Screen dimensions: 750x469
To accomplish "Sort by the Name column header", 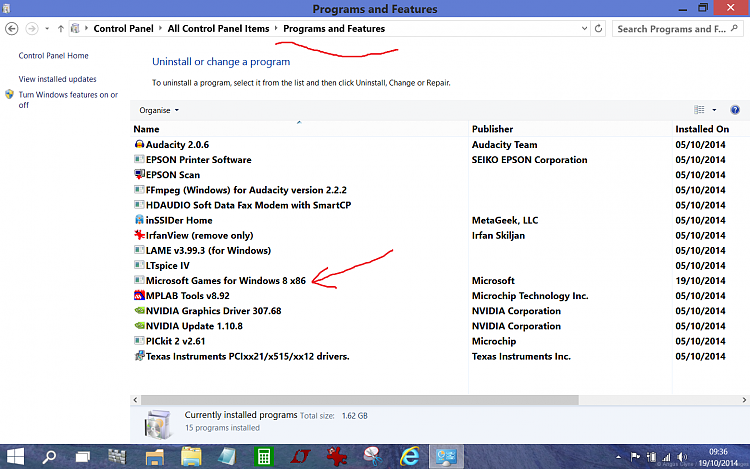I will [146, 129].
